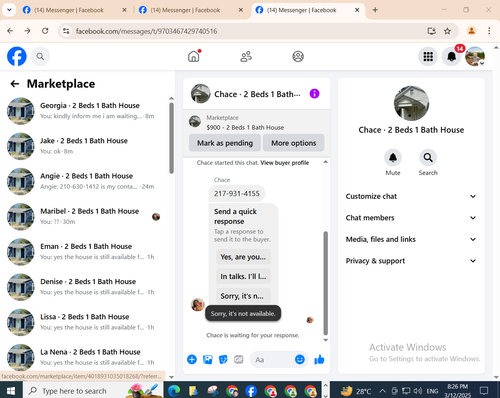Open the tab search dropdown arrow
Image resolution: width=500 pixels, height=398 pixels.
tap(9, 10)
